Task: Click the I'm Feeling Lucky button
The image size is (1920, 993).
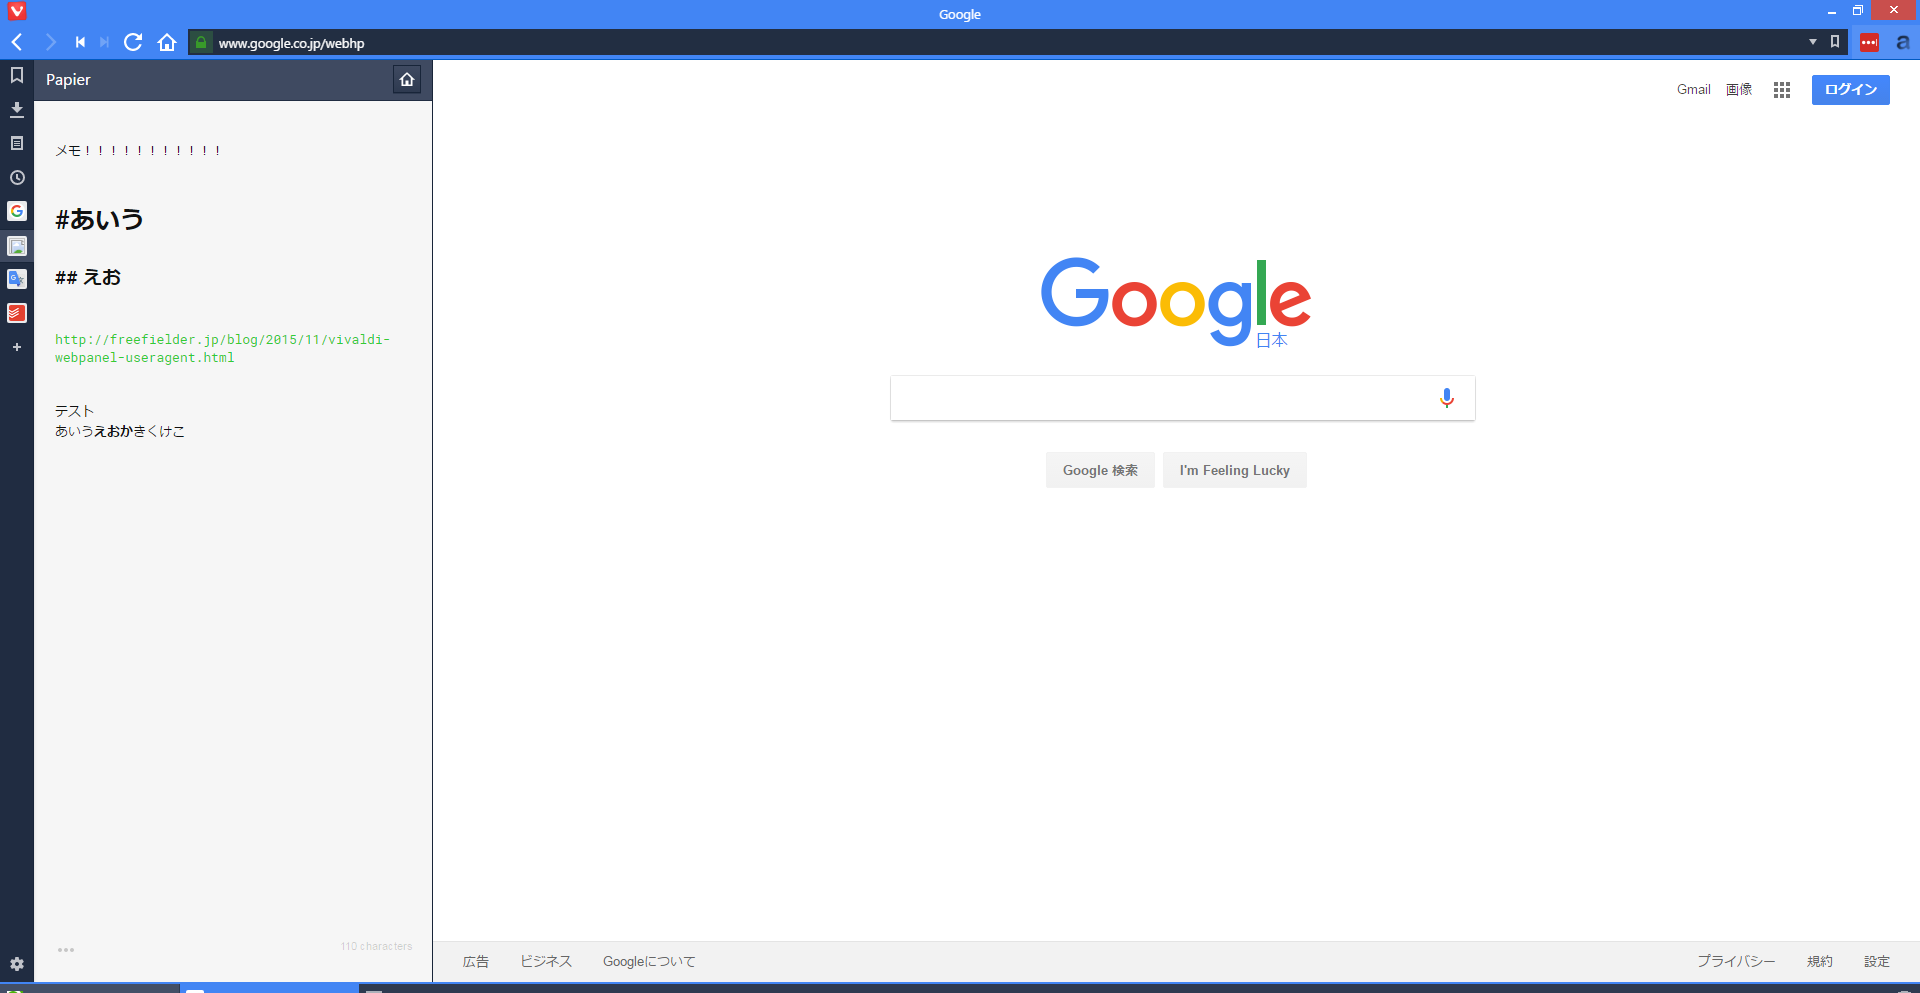Action: [x=1235, y=470]
